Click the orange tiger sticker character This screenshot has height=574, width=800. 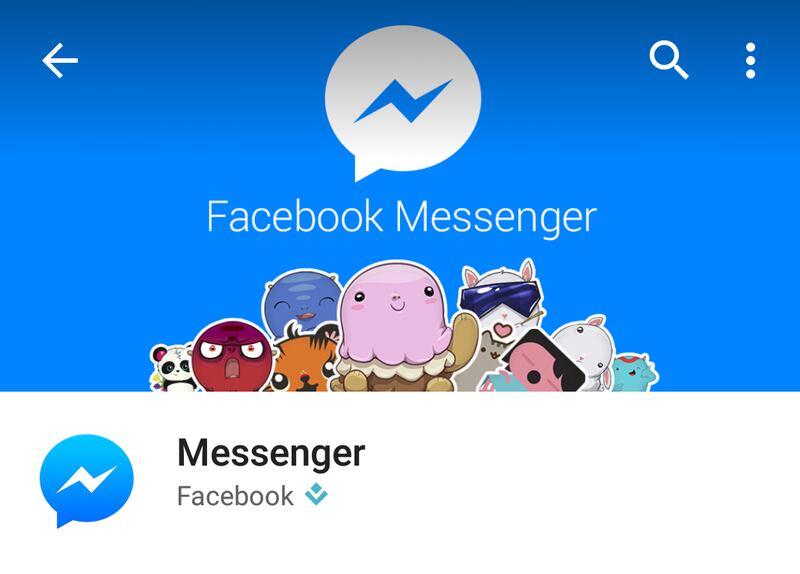point(304,363)
